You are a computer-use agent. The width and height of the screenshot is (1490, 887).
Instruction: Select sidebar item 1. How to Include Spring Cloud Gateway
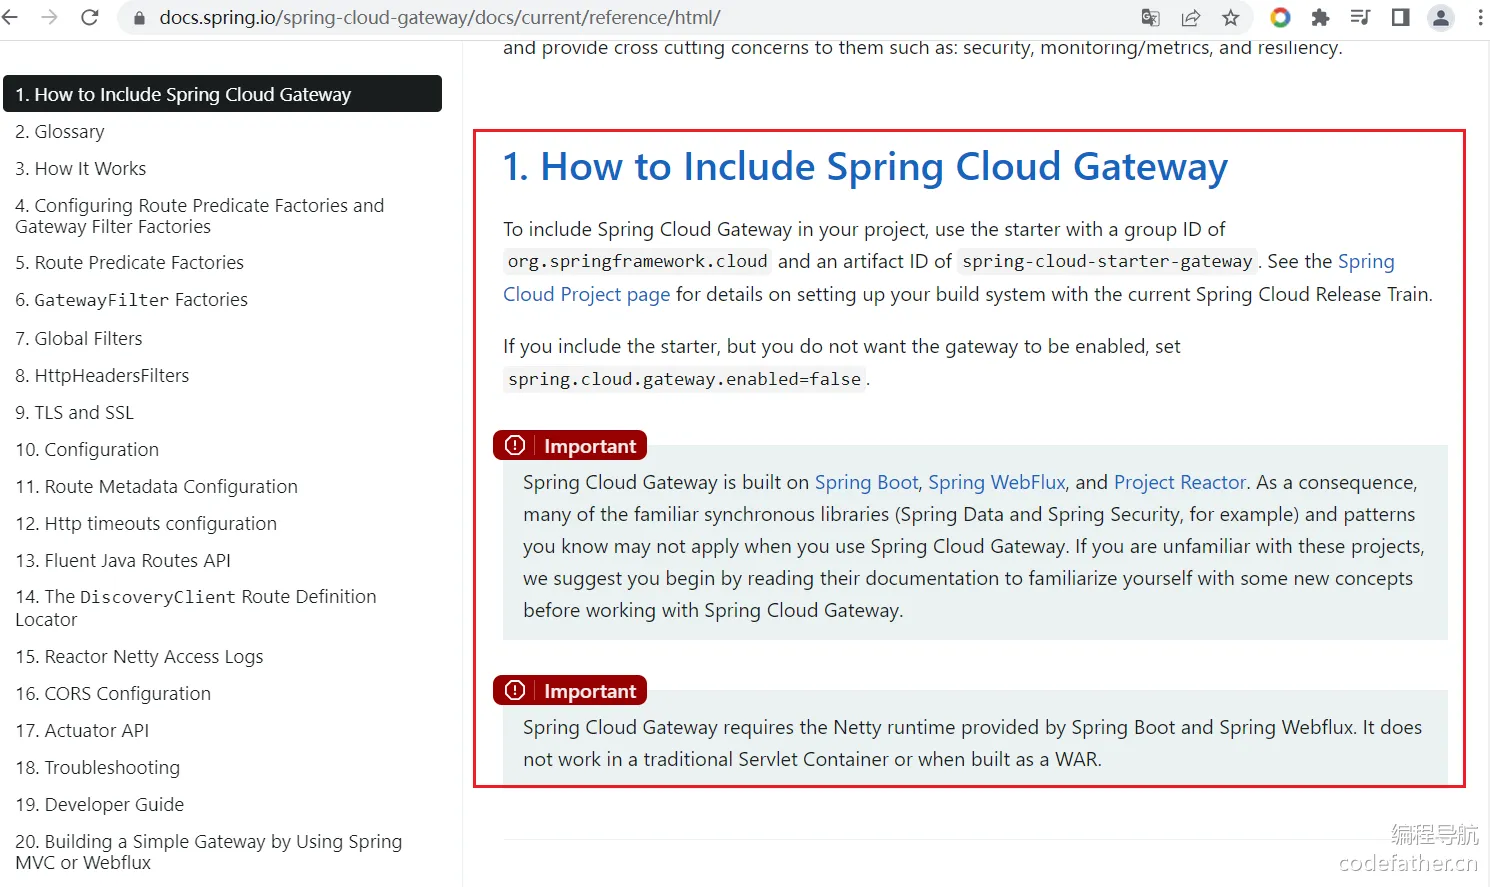click(222, 94)
